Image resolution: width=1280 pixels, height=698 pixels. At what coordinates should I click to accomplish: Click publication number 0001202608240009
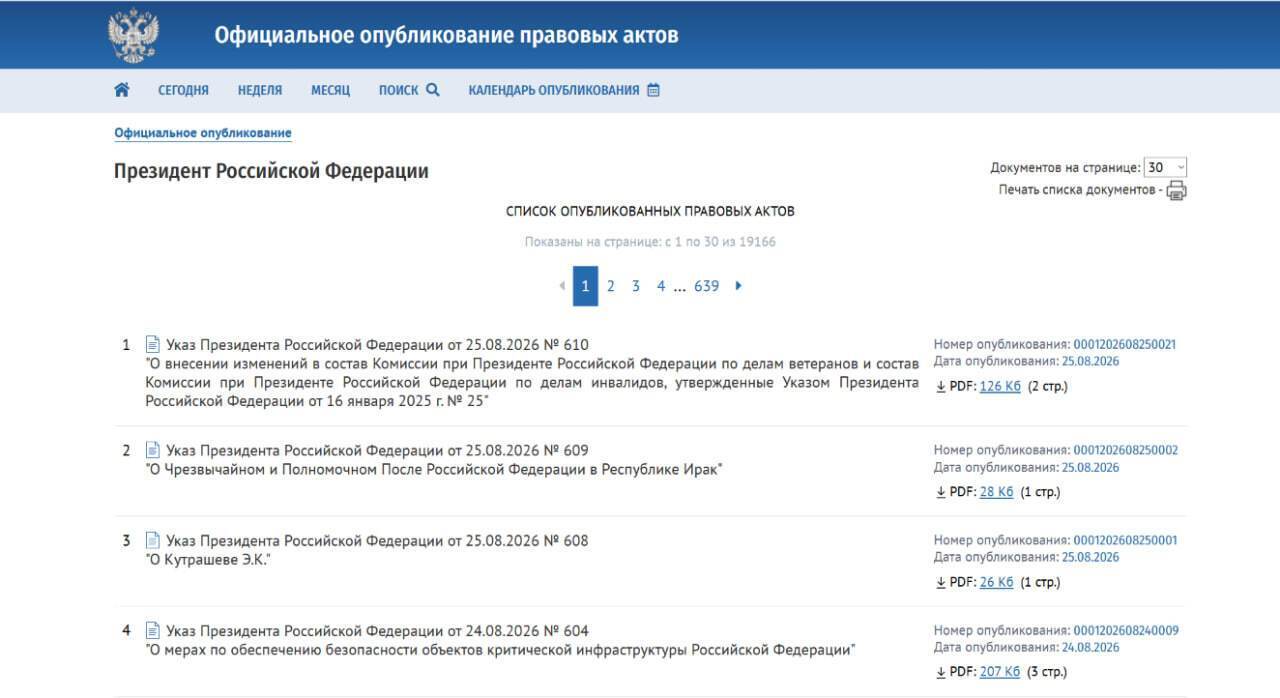pos(1125,630)
